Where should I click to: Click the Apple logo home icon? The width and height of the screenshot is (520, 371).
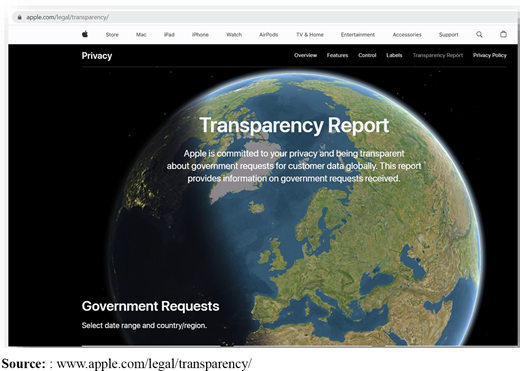pos(85,34)
